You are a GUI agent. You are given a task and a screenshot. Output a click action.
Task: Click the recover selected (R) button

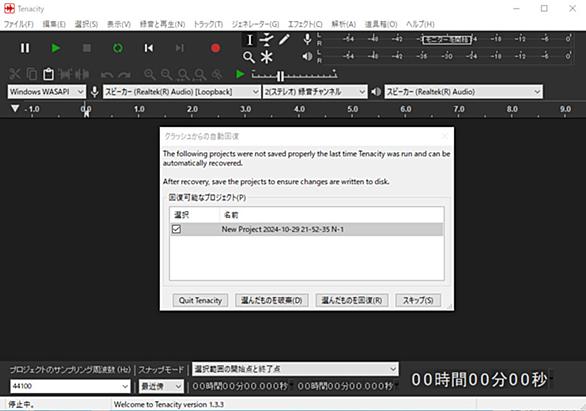(x=352, y=300)
